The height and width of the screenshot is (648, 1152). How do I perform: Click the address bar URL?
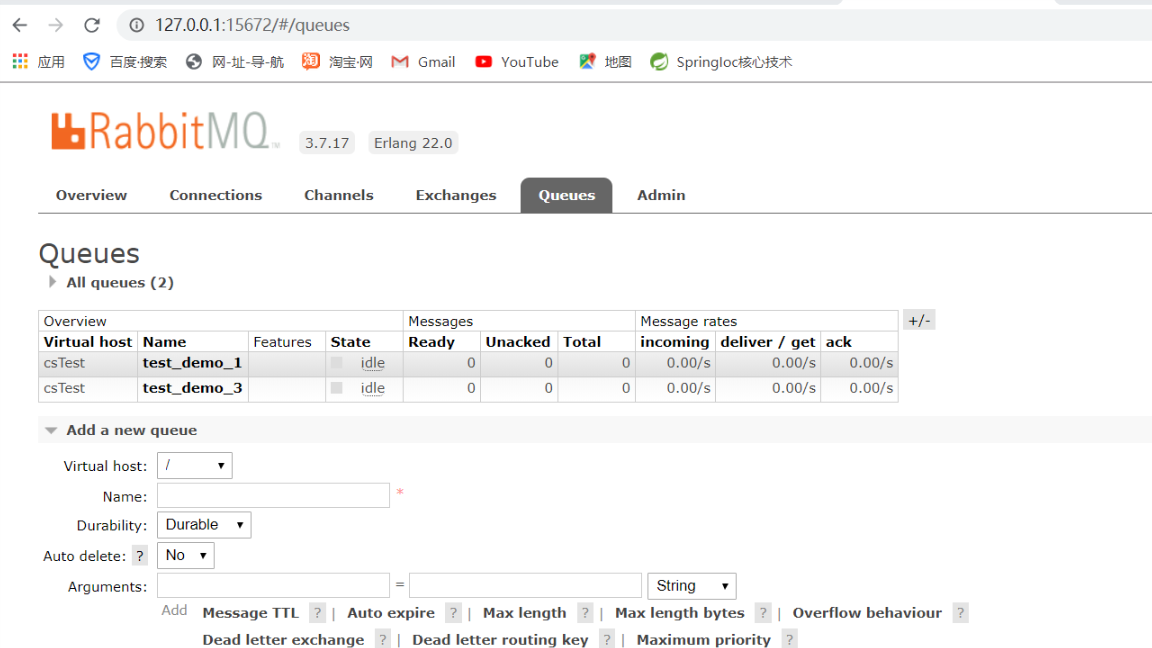(x=252, y=25)
